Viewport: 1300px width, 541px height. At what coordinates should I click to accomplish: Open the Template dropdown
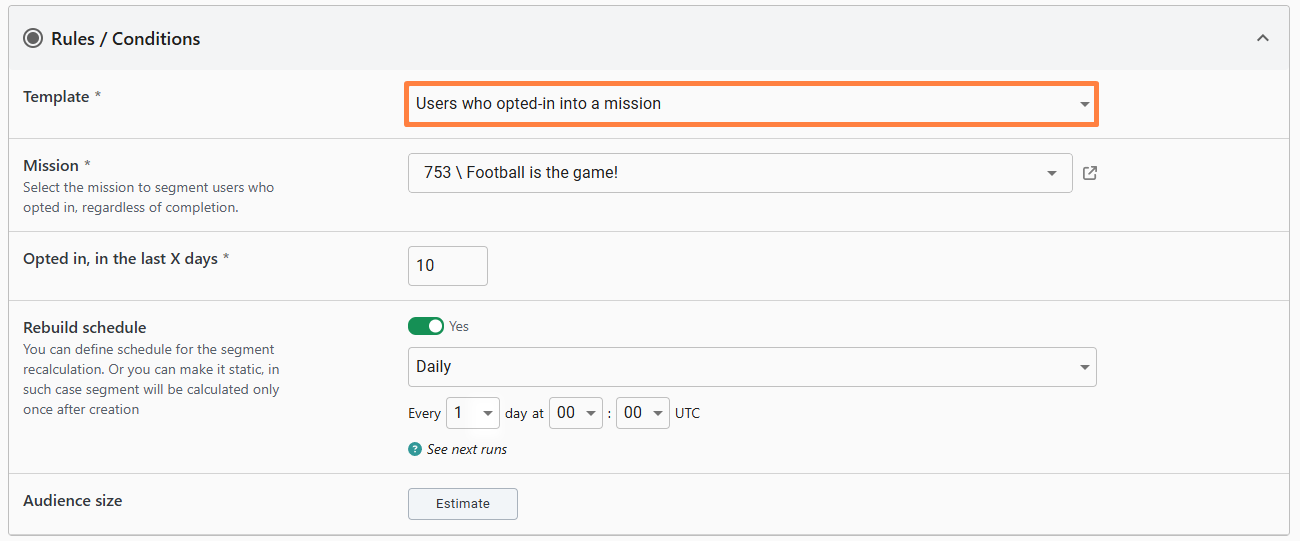coord(751,104)
